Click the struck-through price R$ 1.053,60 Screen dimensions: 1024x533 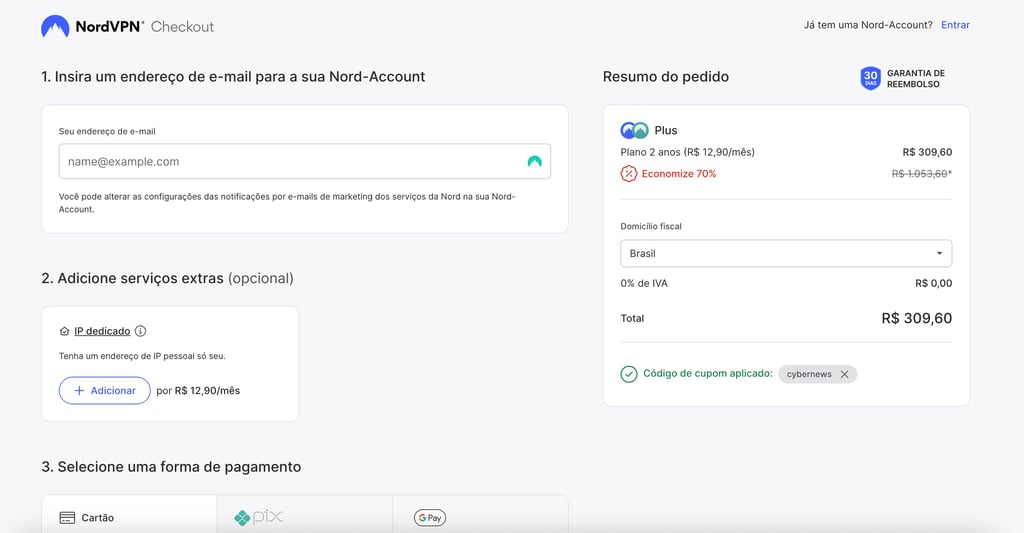pyautogui.click(x=921, y=174)
